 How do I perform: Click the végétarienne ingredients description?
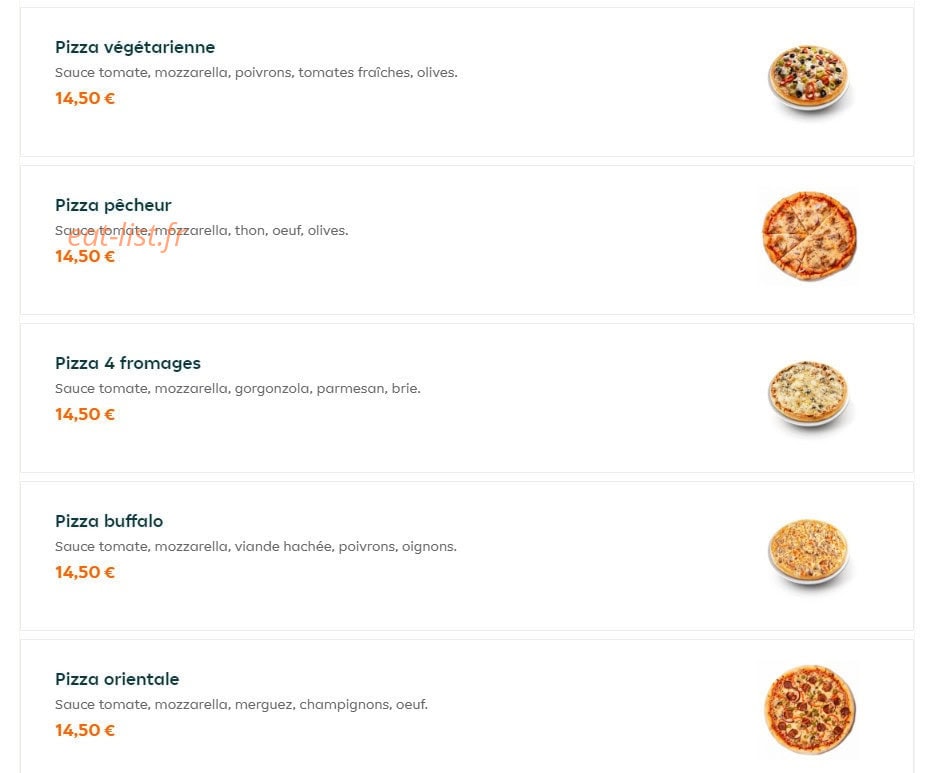pos(256,73)
